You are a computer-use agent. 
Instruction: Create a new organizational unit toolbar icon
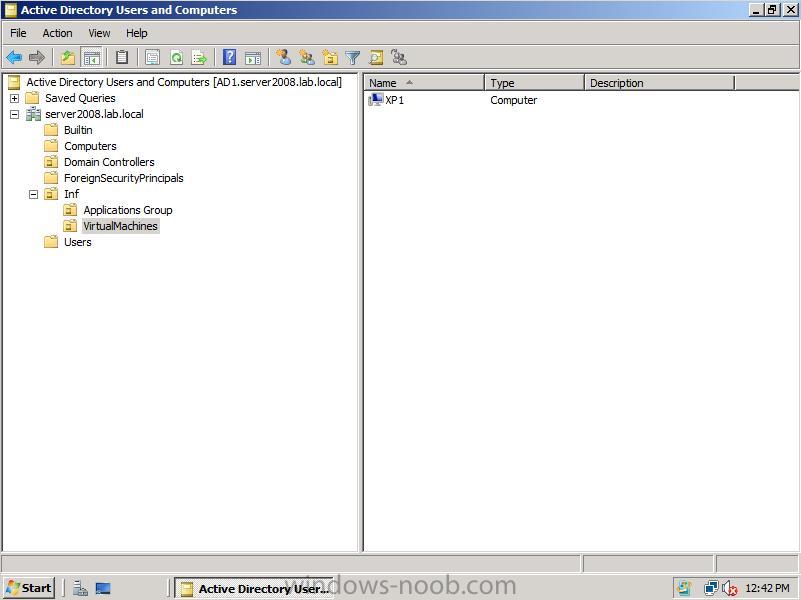(330, 57)
